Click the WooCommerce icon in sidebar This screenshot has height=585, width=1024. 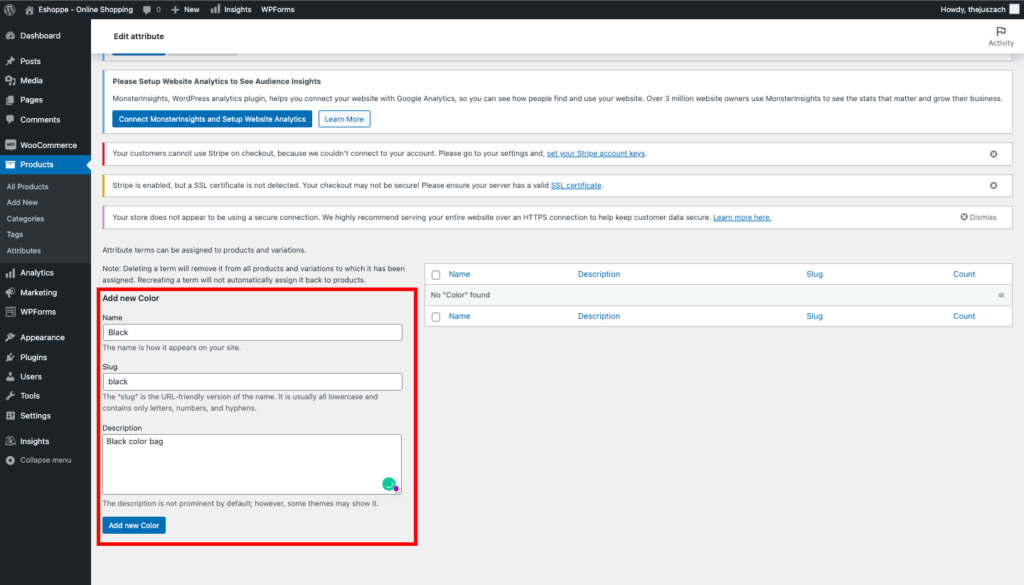coord(10,145)
